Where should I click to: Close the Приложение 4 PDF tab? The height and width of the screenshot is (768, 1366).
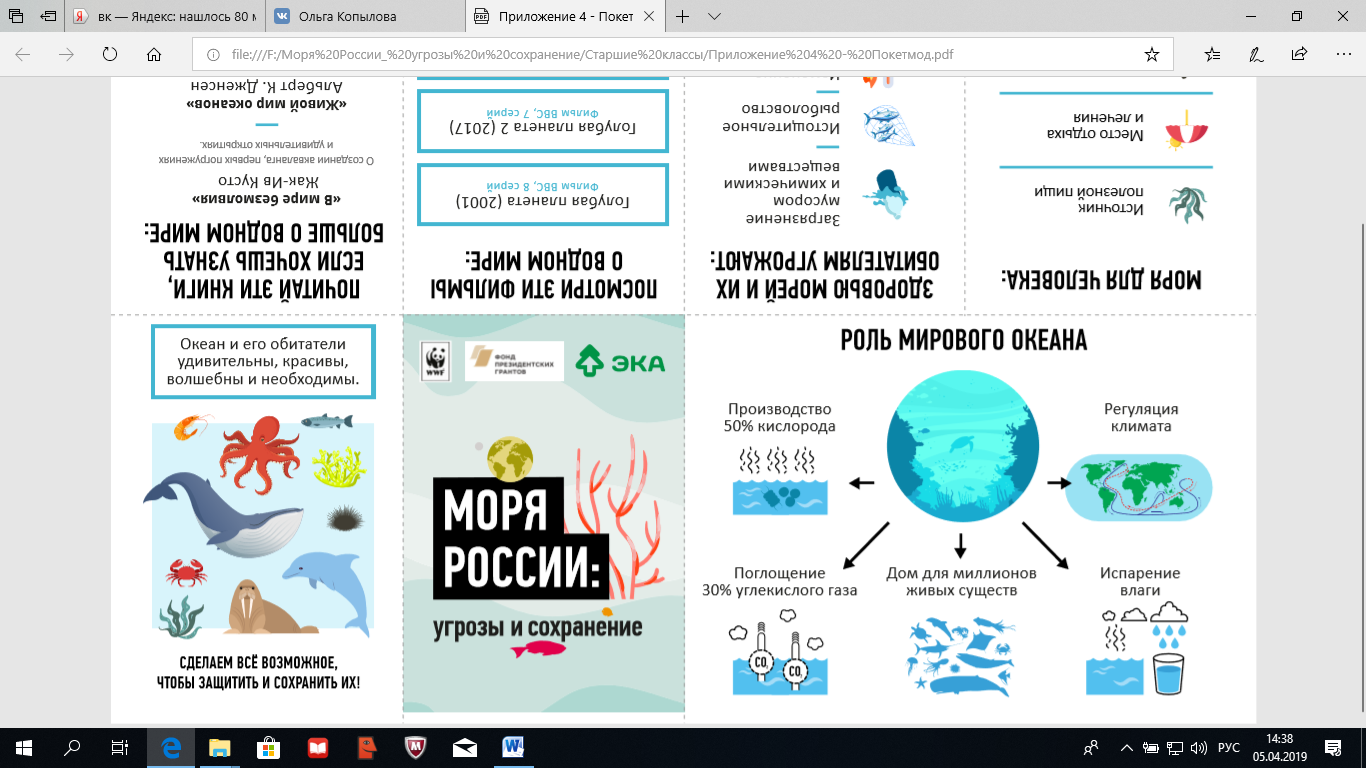[649, 17]
